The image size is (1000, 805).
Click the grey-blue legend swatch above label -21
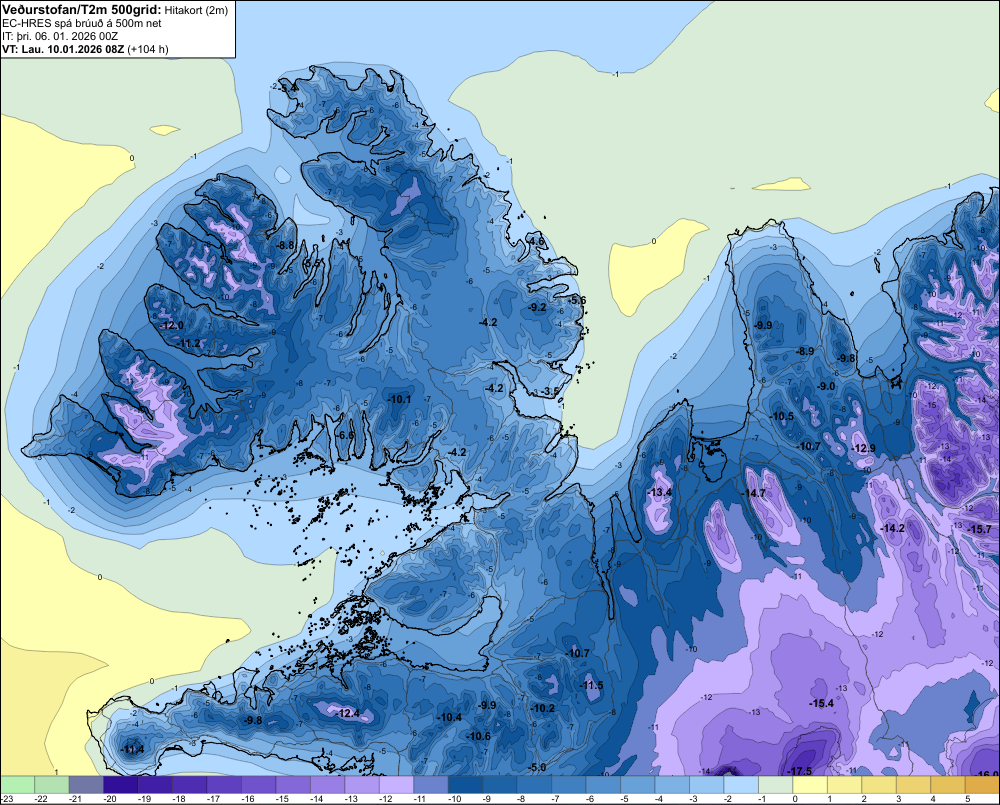point(86,785)
